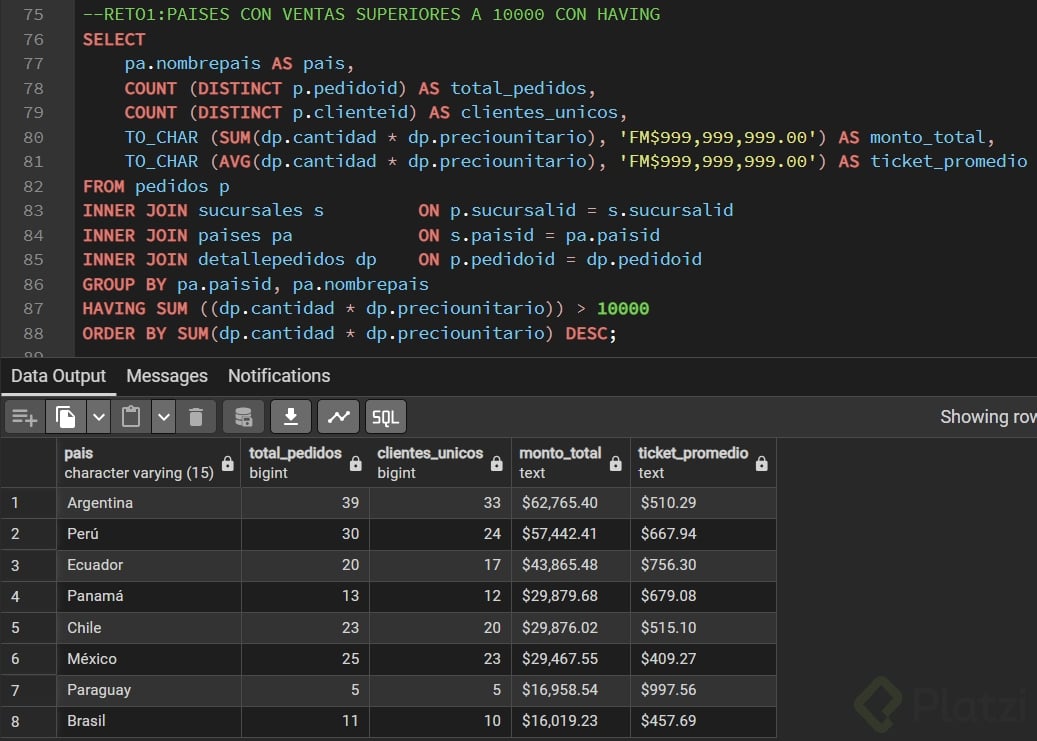Click lock icon in pais column header
The image size is (1037, 741).
(228, 464)
